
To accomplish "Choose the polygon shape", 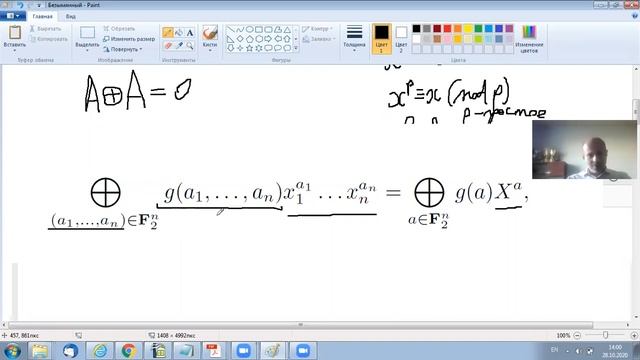I will point(278,30).
